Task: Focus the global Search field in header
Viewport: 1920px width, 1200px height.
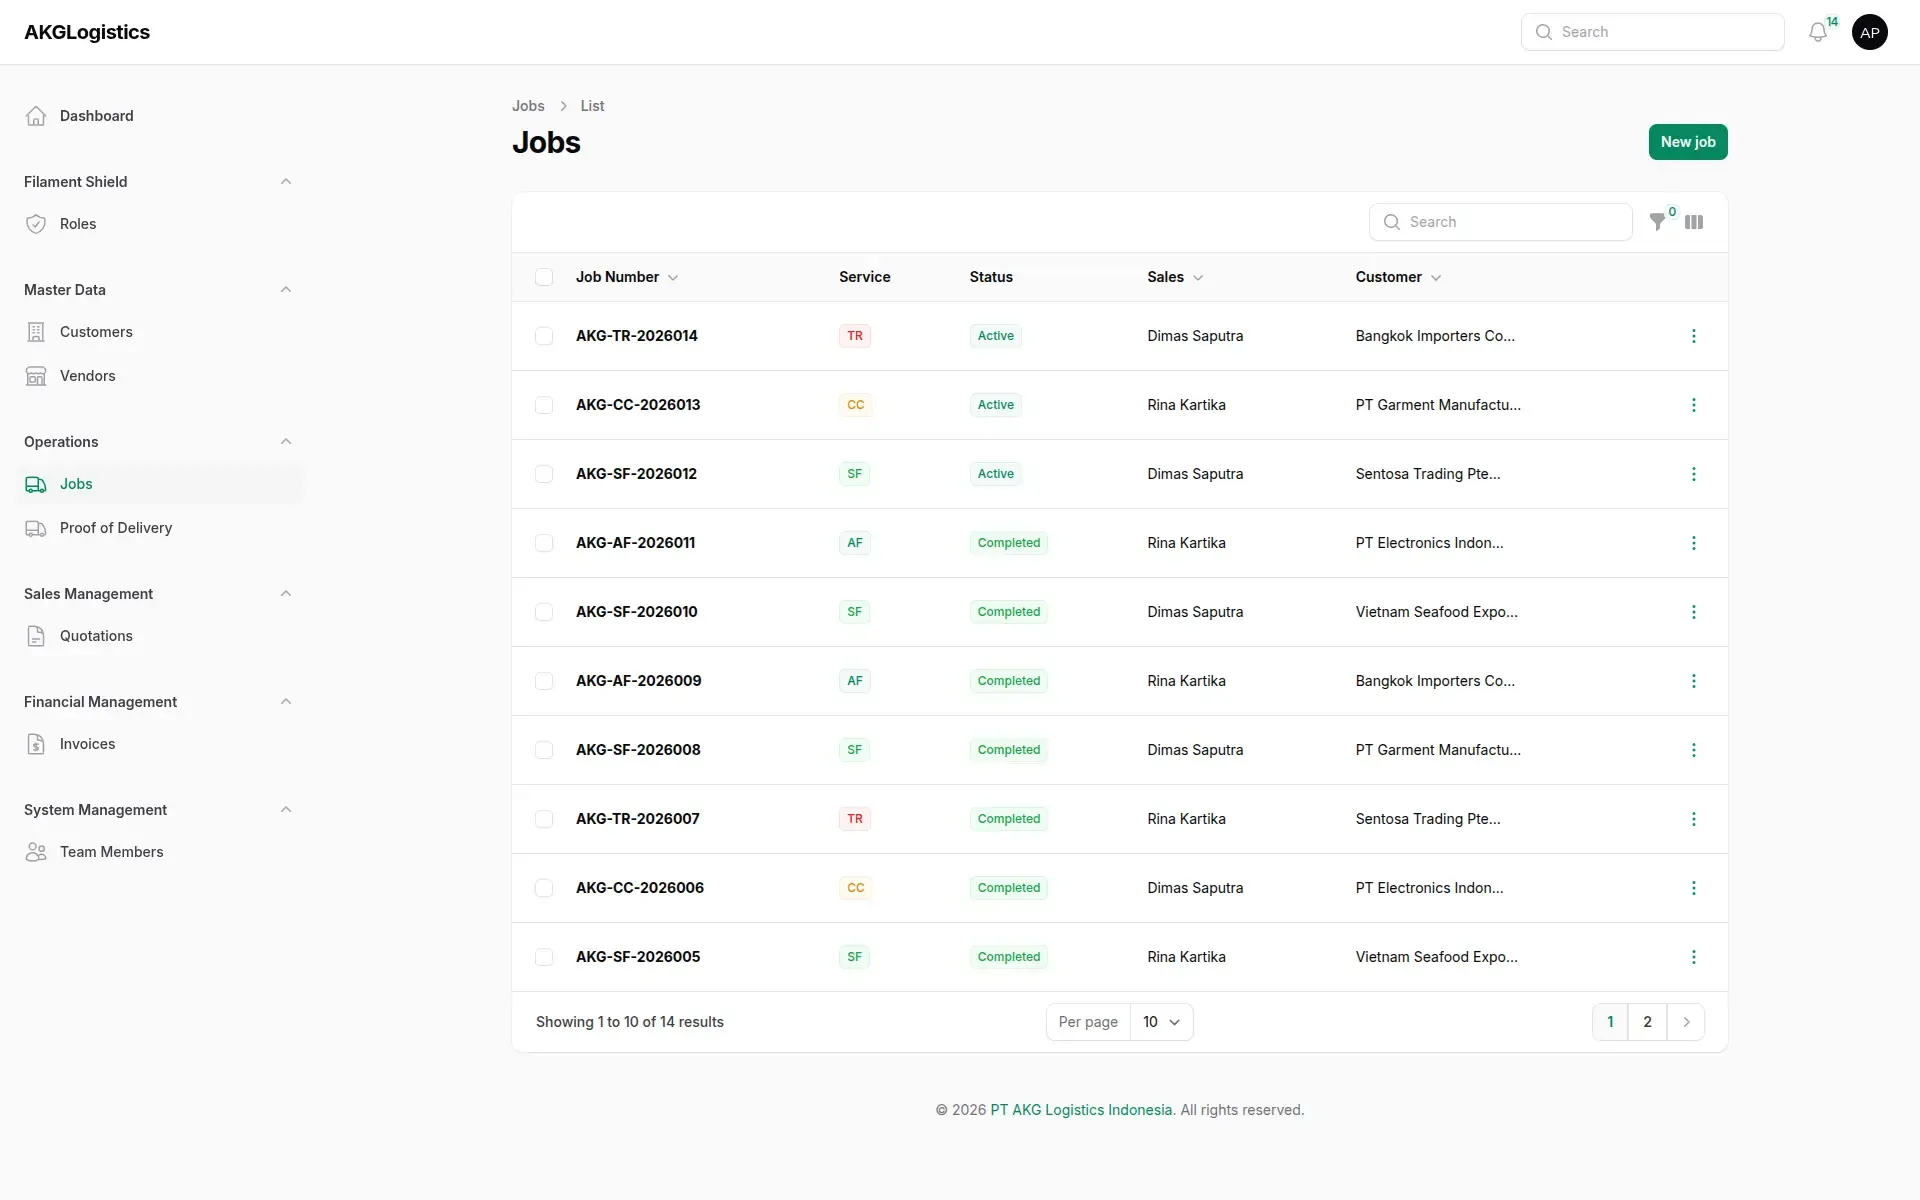Action: [x=1652, y=32]
